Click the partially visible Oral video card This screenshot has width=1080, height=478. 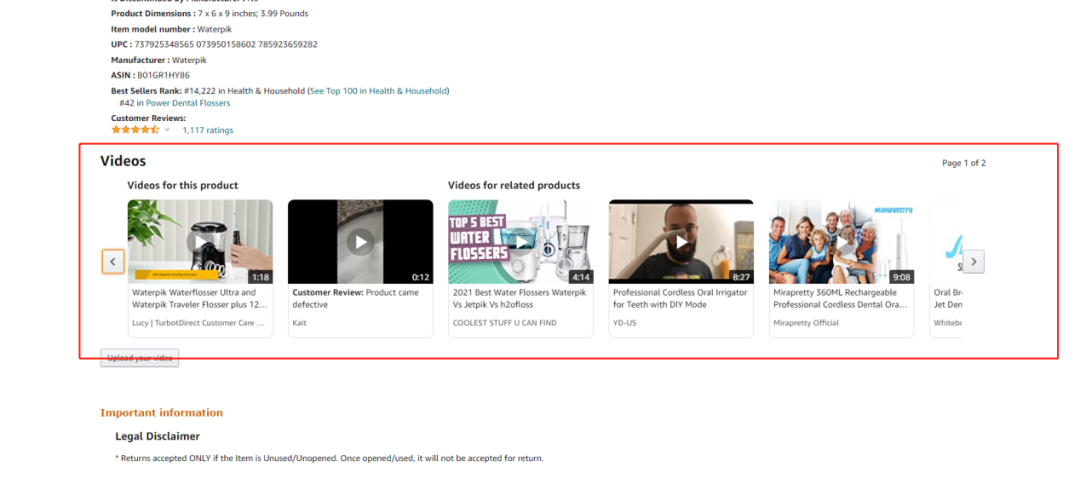coord(946,269)
